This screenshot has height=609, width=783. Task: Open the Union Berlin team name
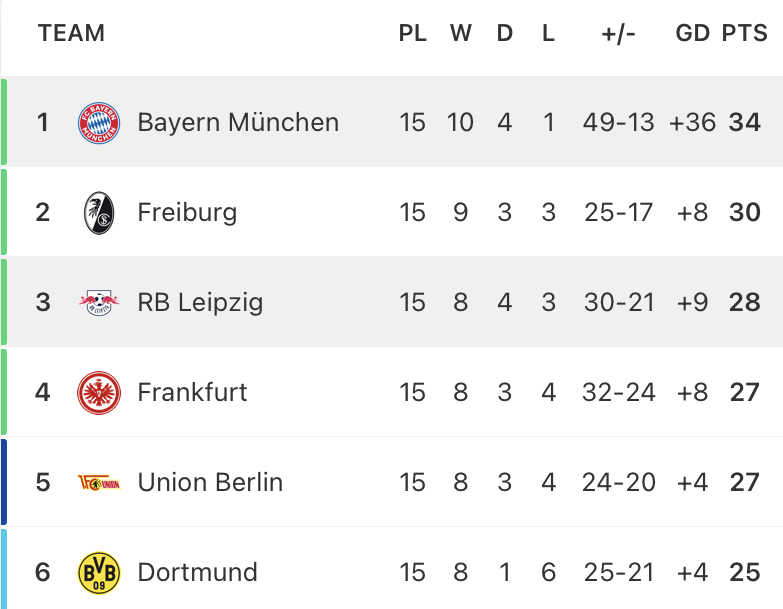(210, 482)
